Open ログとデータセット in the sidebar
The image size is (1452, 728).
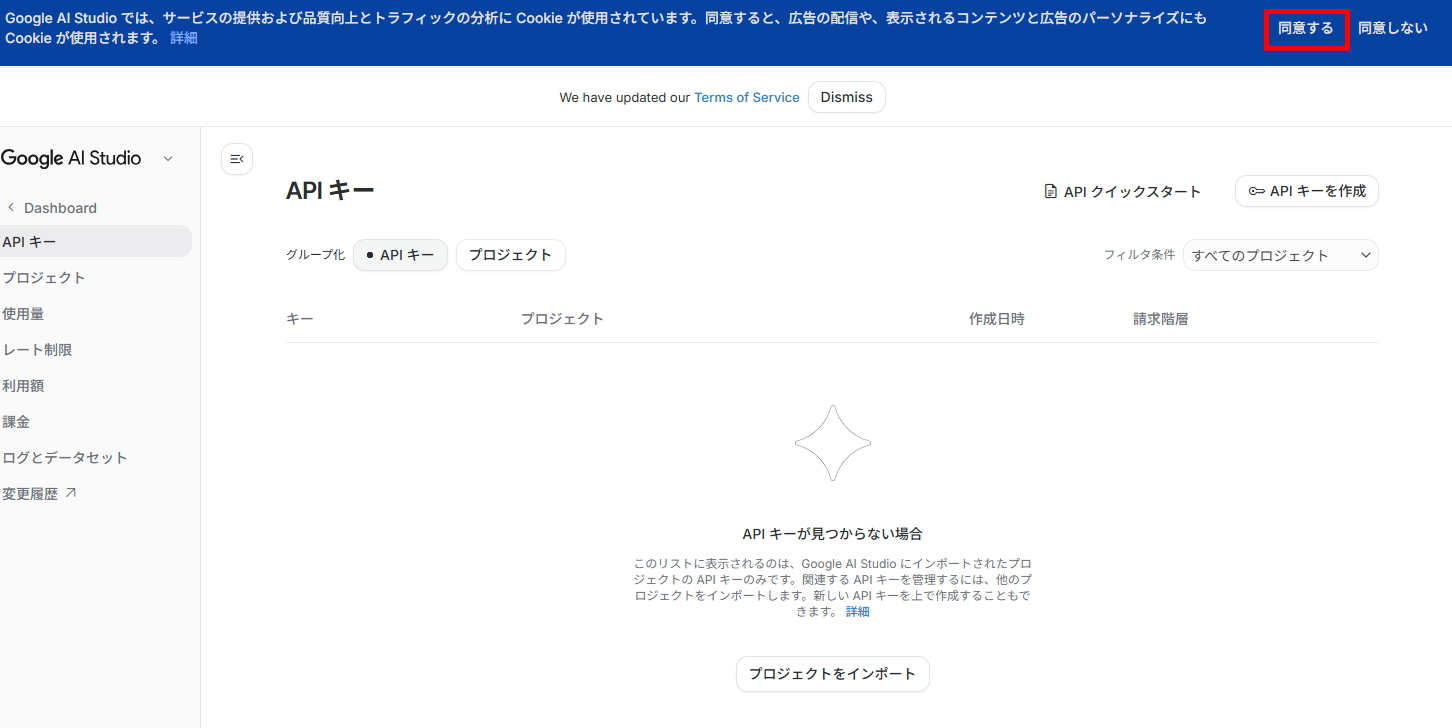(x=65, y=458)
